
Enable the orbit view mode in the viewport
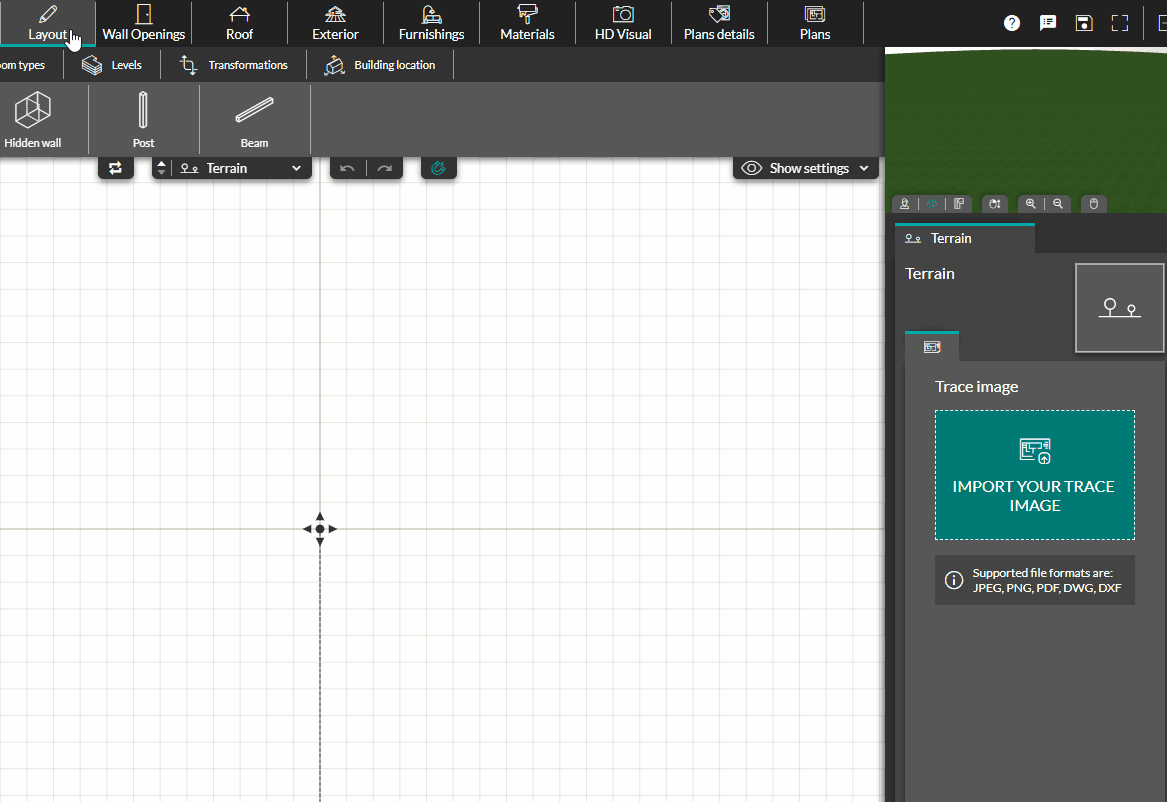pos(932,203)
